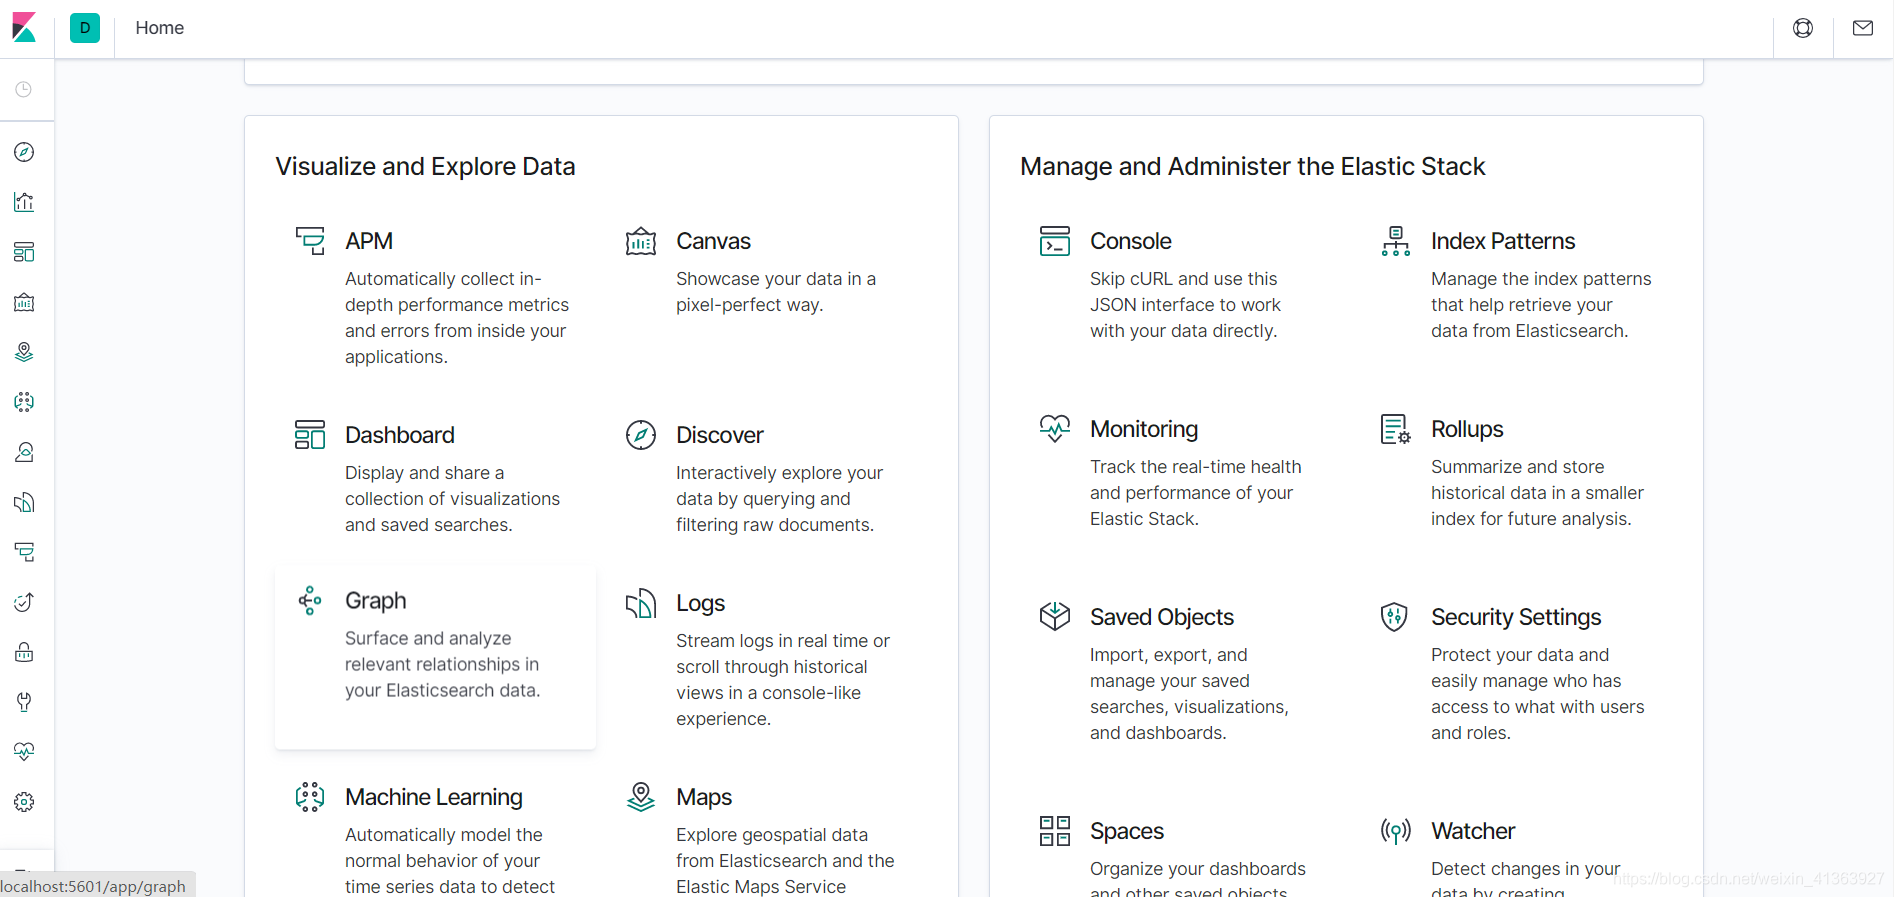Image resolution: width=1894 pixels, height=897 pixels.
Task: Open Visualize chart icon in sidebar
Action: point(24,202)
